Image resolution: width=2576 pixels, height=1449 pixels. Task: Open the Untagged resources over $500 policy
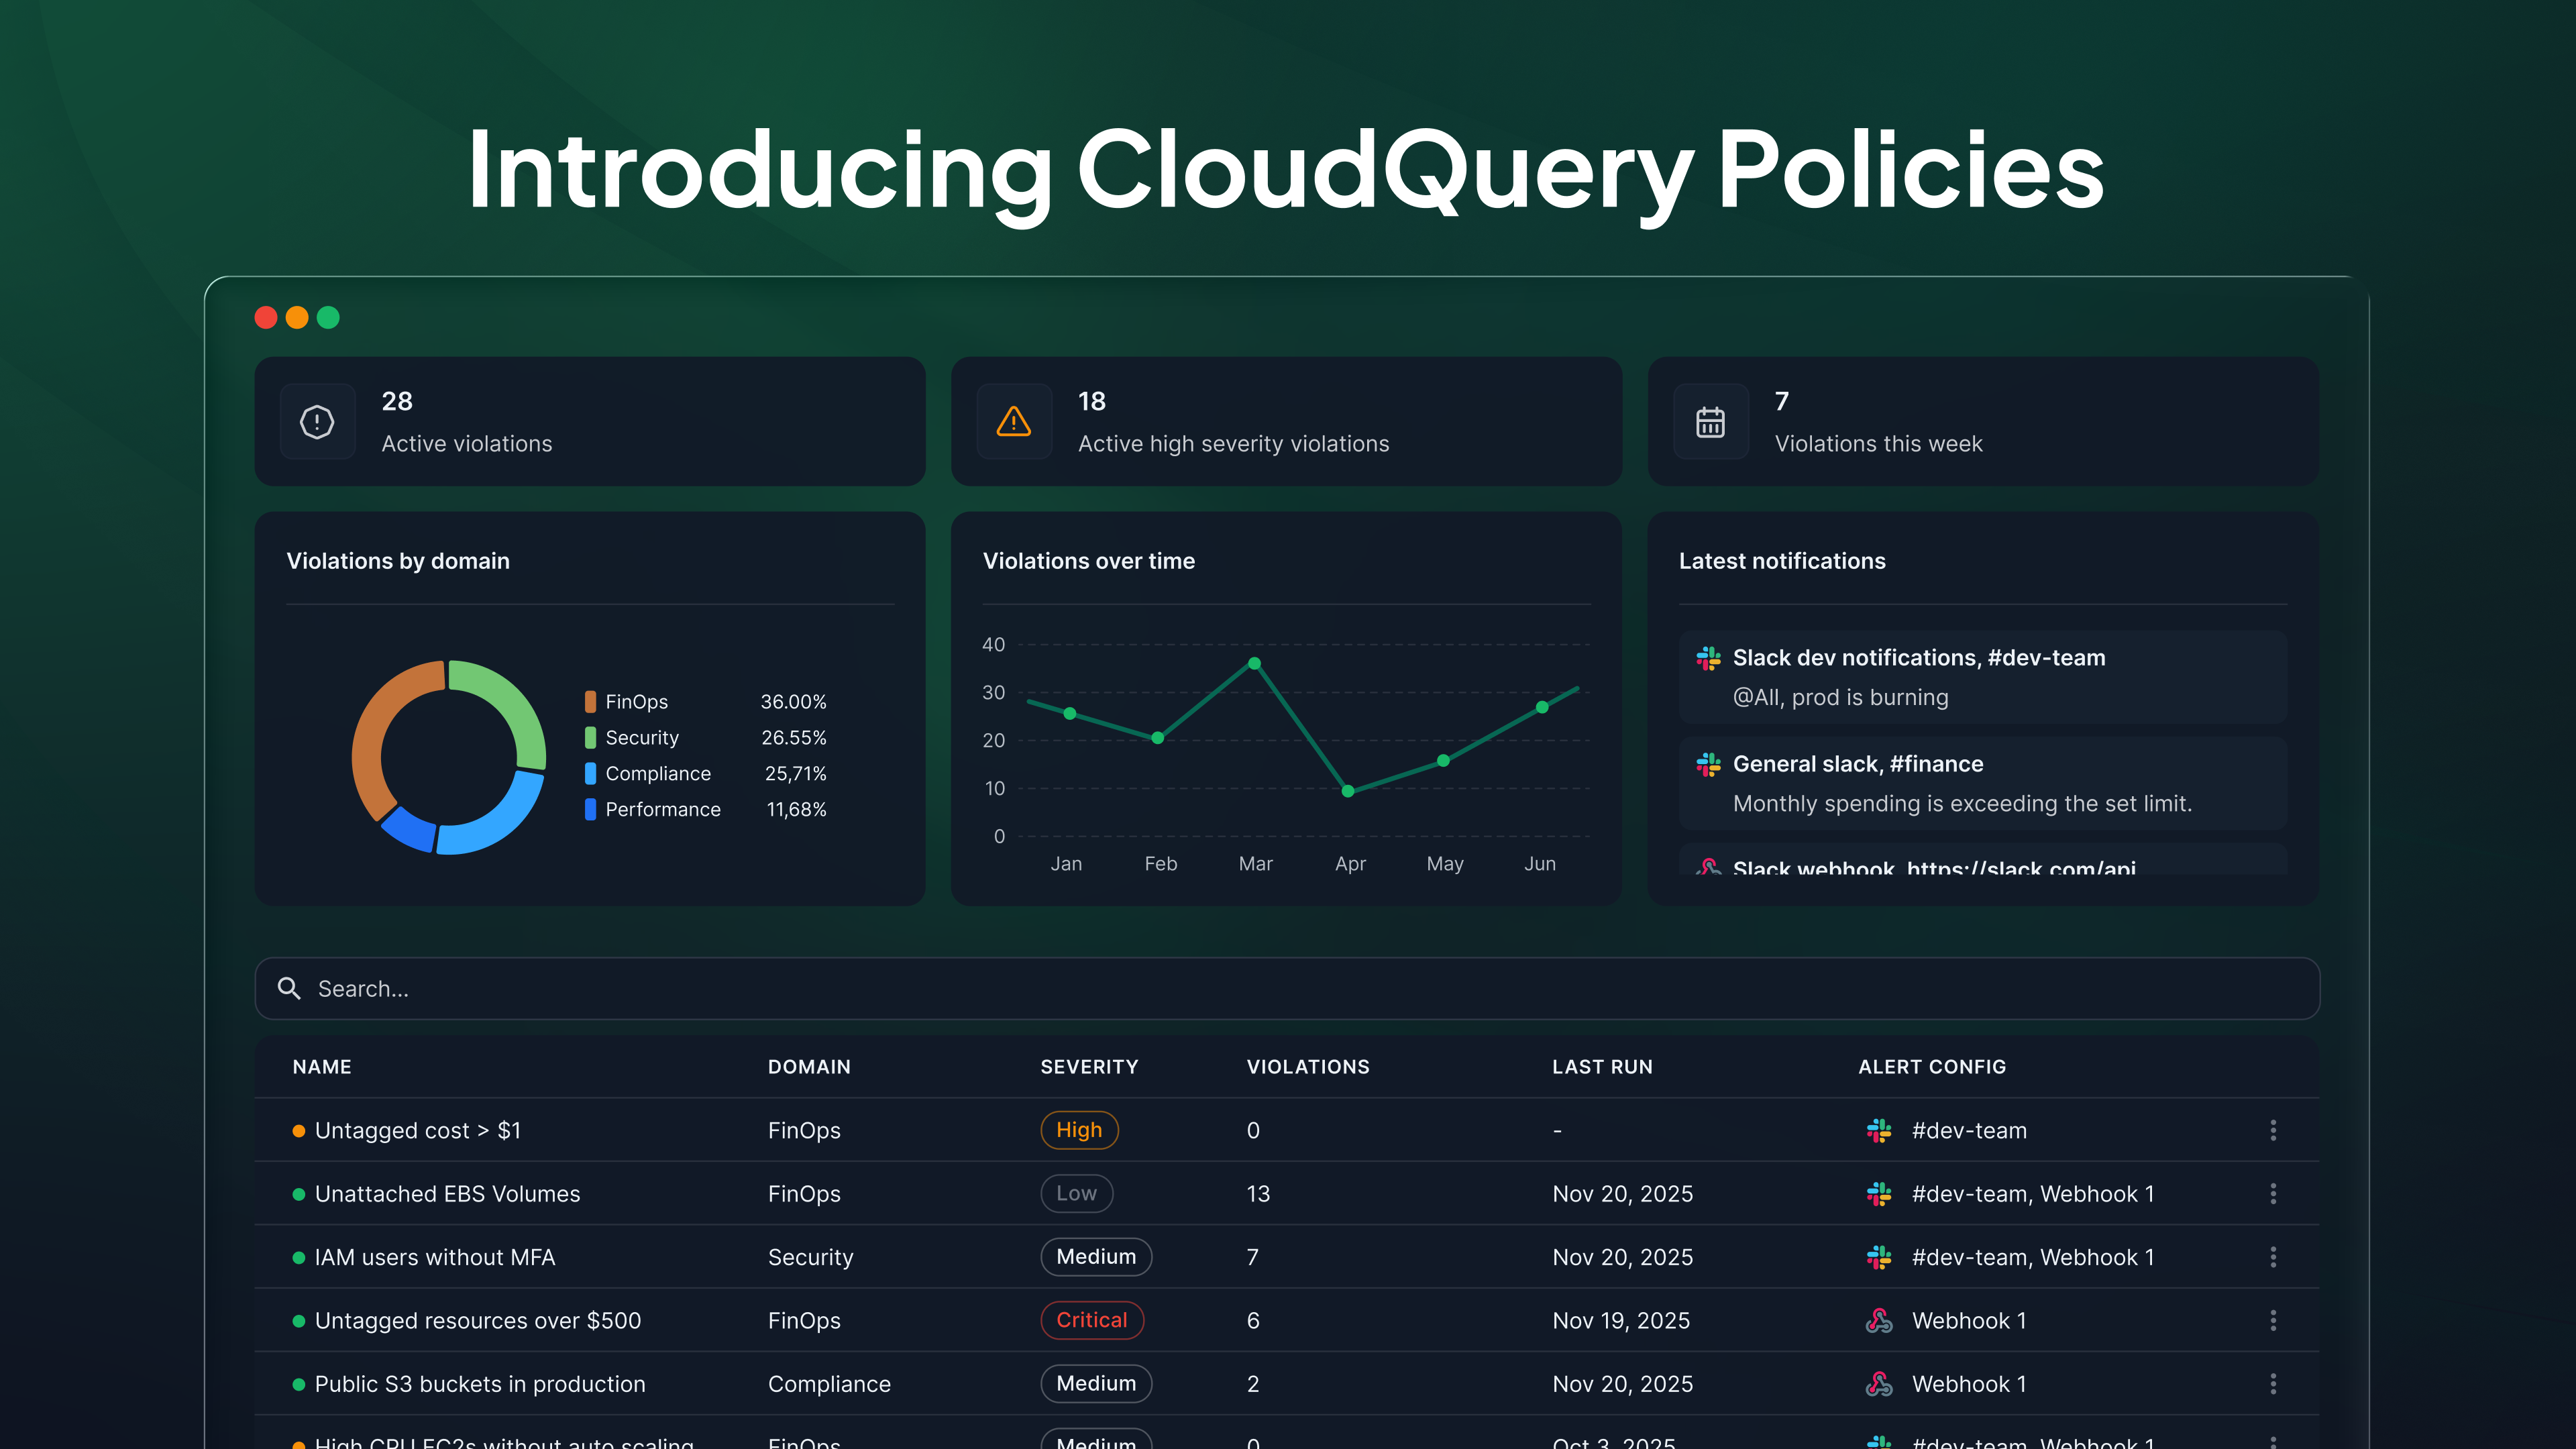click(477, 1320)
